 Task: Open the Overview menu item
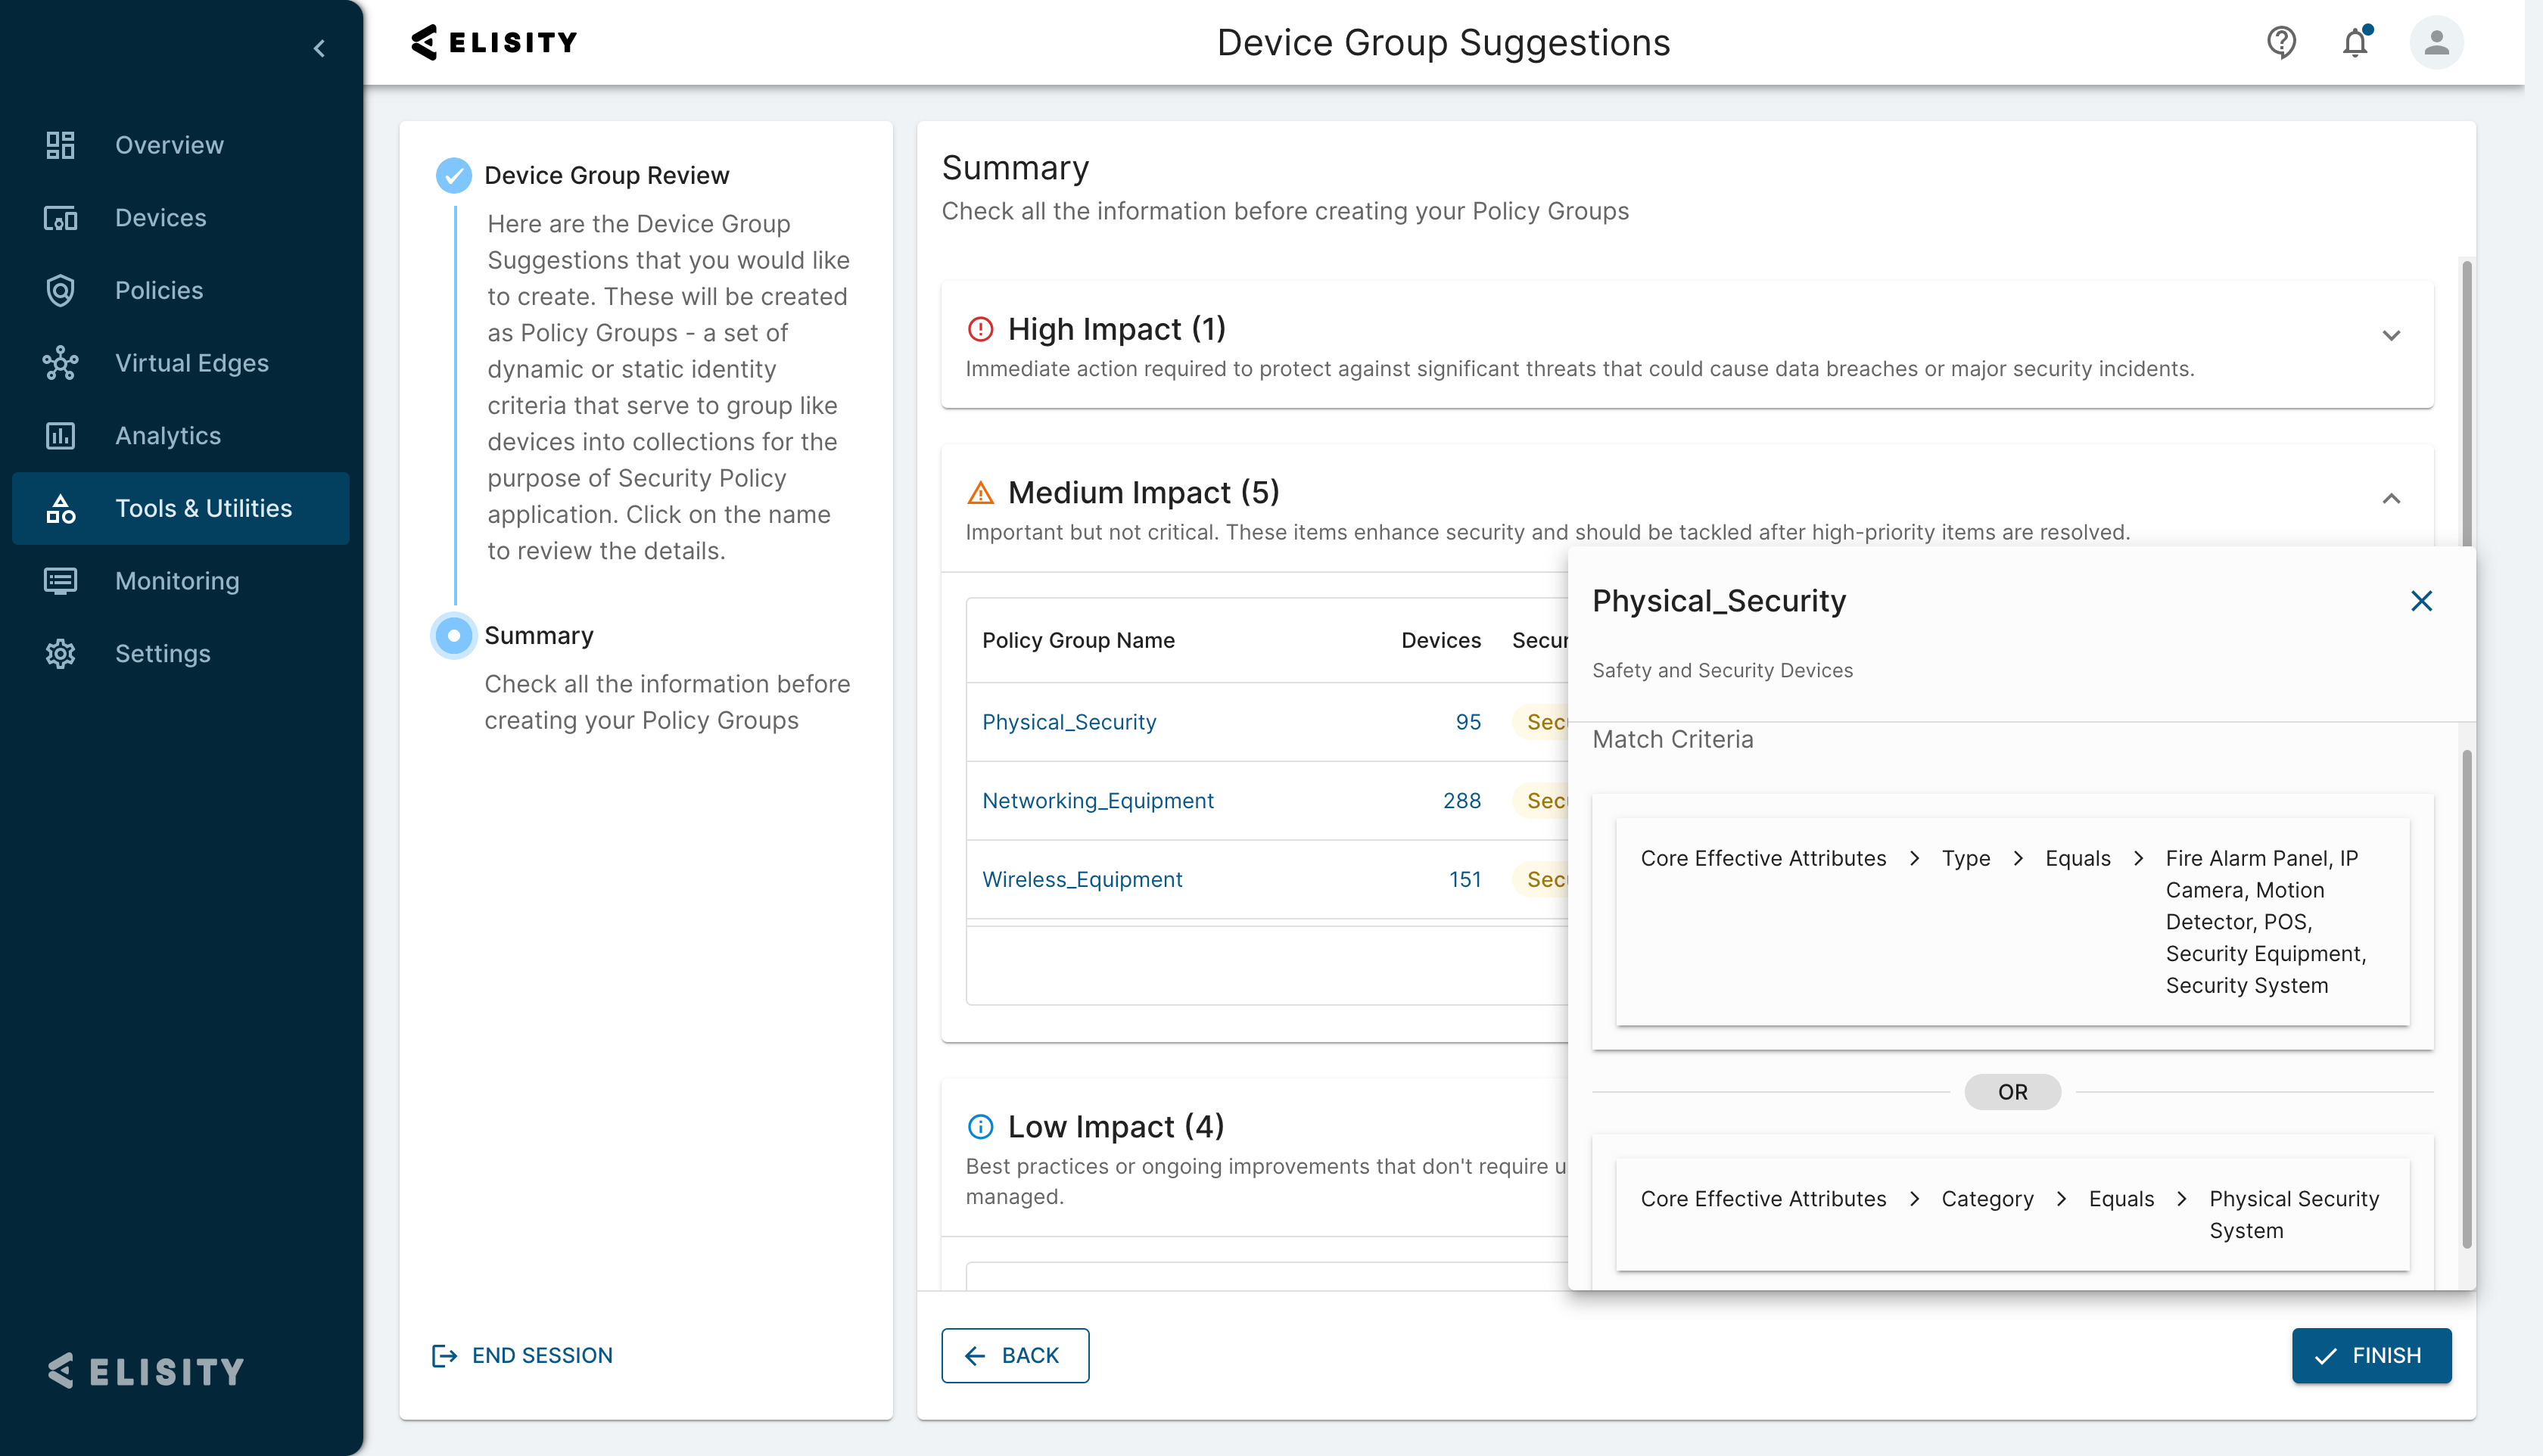180,145
